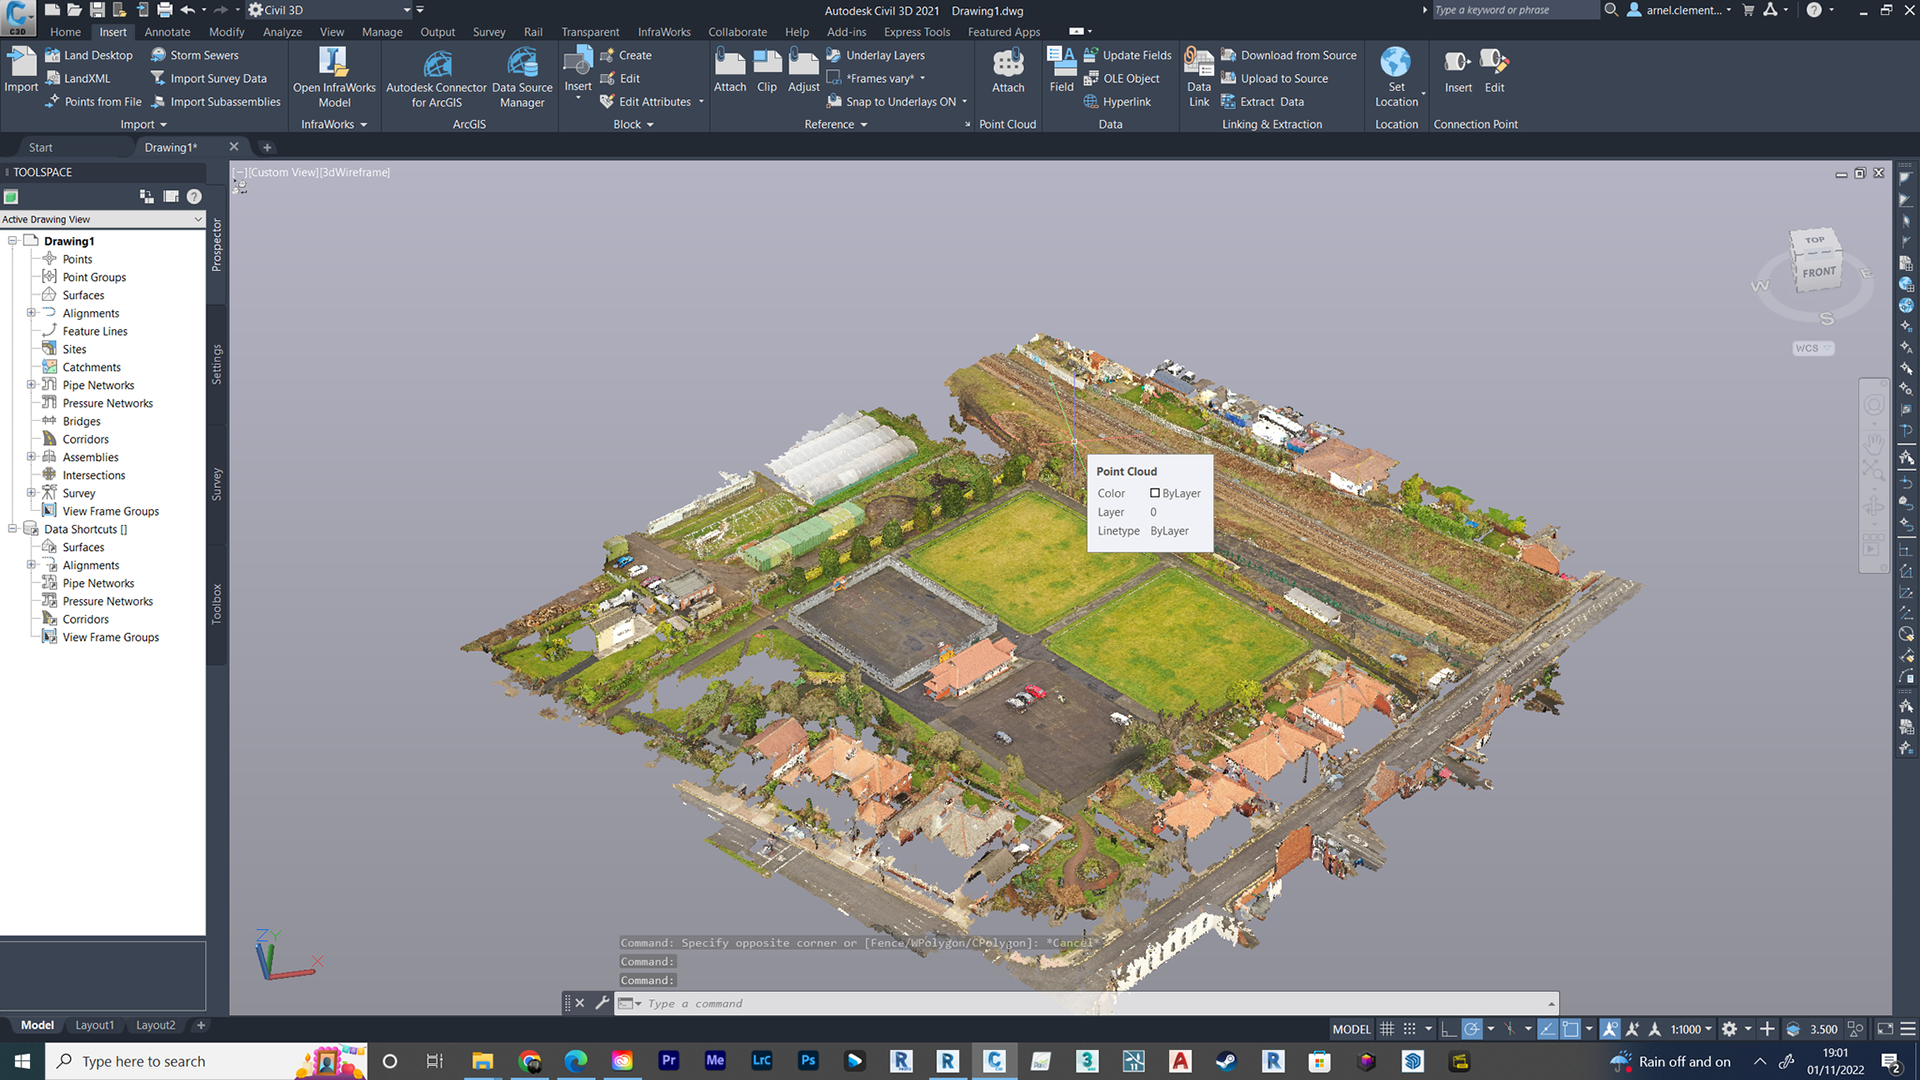Click the Hyperlink tool
The height and width of the screenshot is (1080, 1920).
[1117, 101]
